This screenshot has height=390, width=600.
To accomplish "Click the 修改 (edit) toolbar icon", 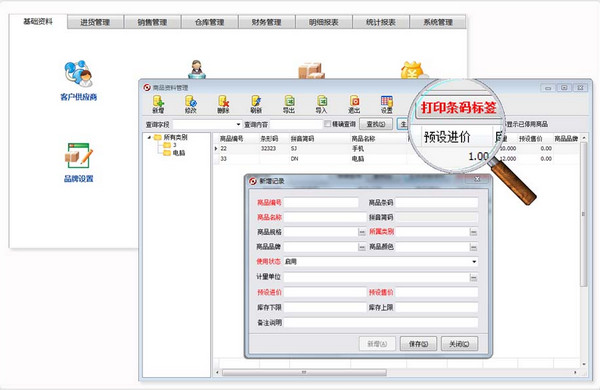I will [191, 104].
